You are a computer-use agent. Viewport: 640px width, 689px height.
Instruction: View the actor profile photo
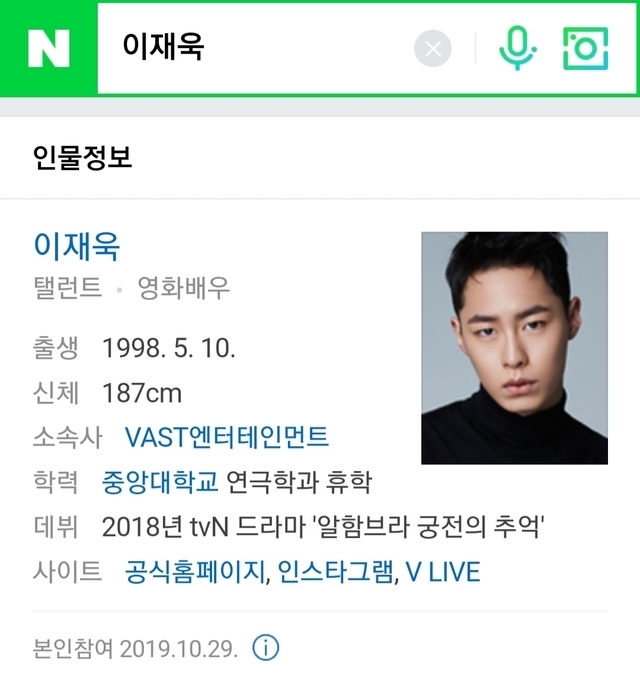coord(514,348)
